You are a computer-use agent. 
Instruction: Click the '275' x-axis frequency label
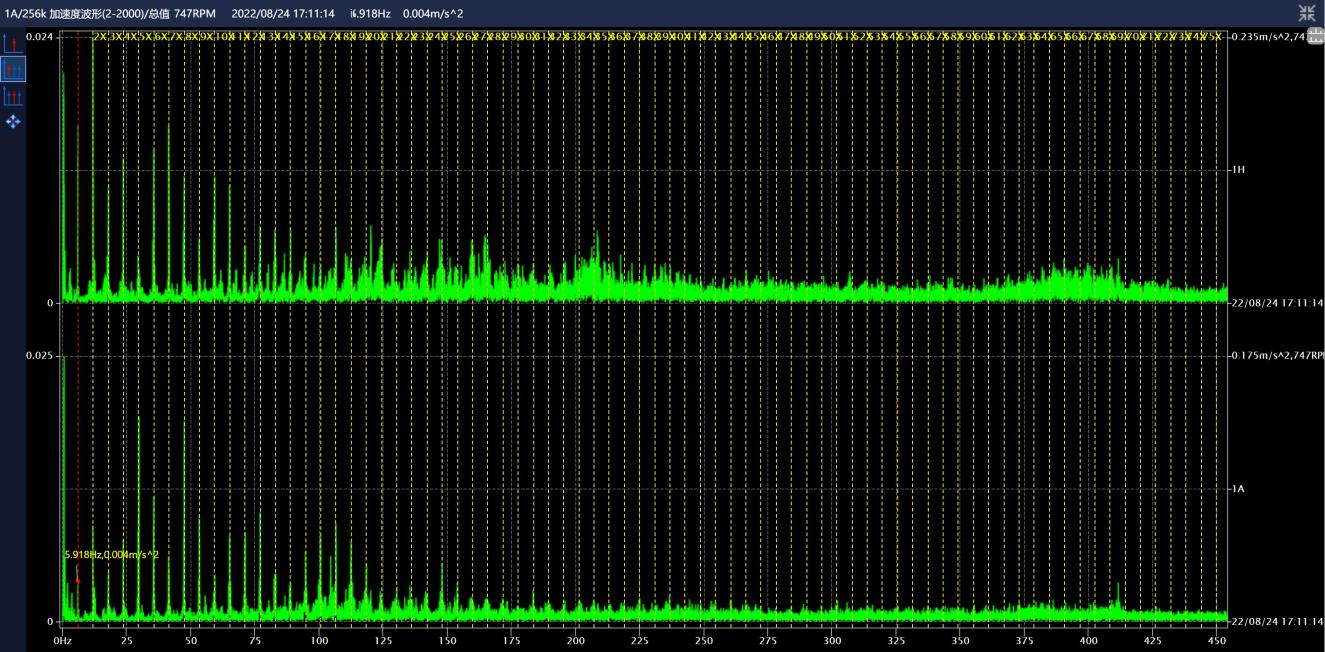tap(768, 640)
